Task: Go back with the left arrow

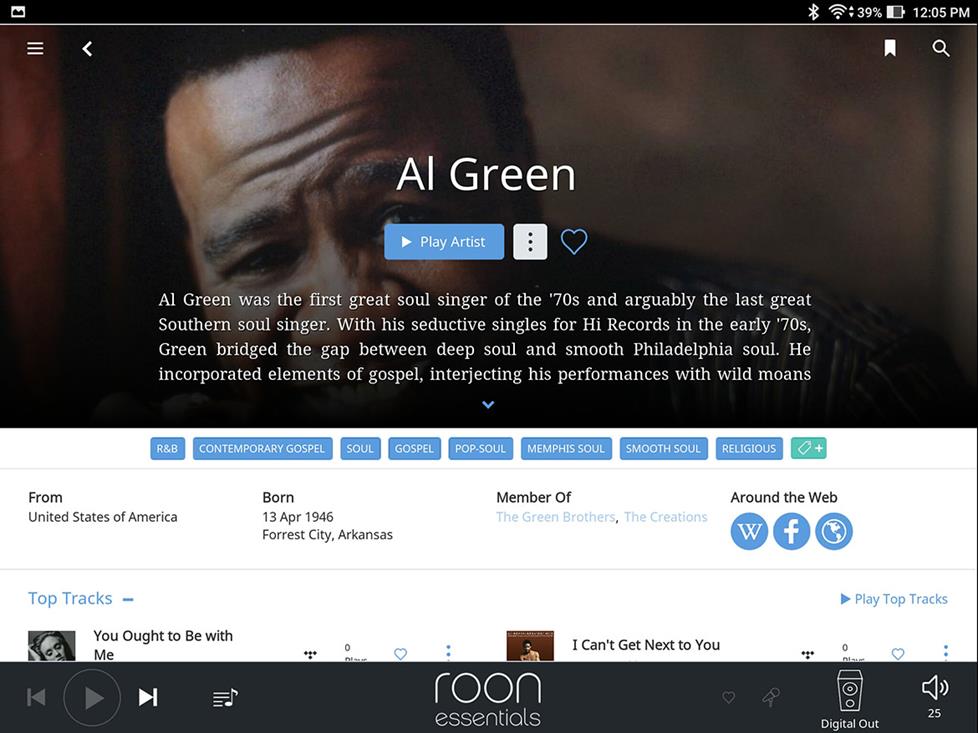Action: (87, 49)
